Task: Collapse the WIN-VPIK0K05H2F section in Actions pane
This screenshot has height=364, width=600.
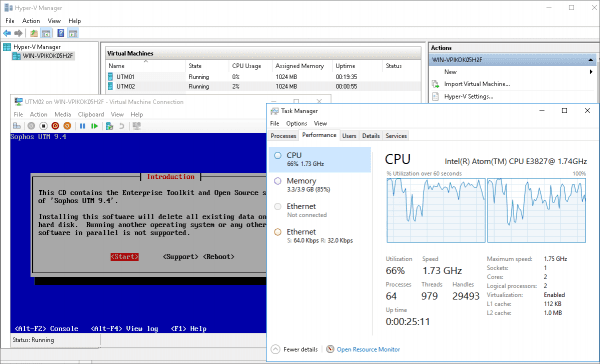Action: 590,60
